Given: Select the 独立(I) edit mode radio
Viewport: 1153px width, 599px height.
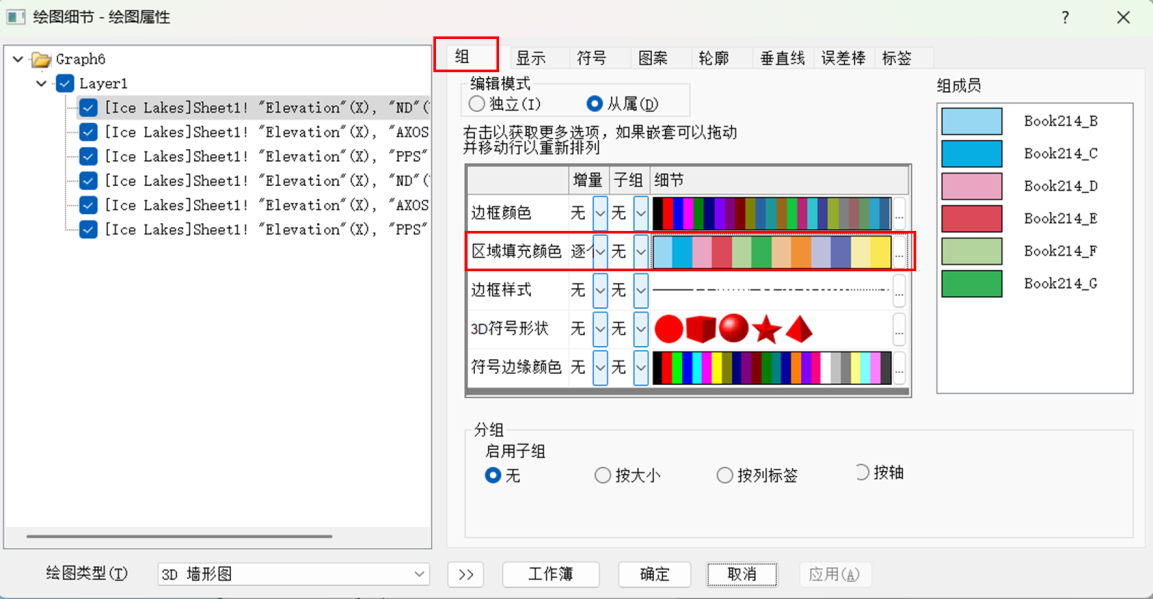Looking at the screenshot, I should pos(477,104).
